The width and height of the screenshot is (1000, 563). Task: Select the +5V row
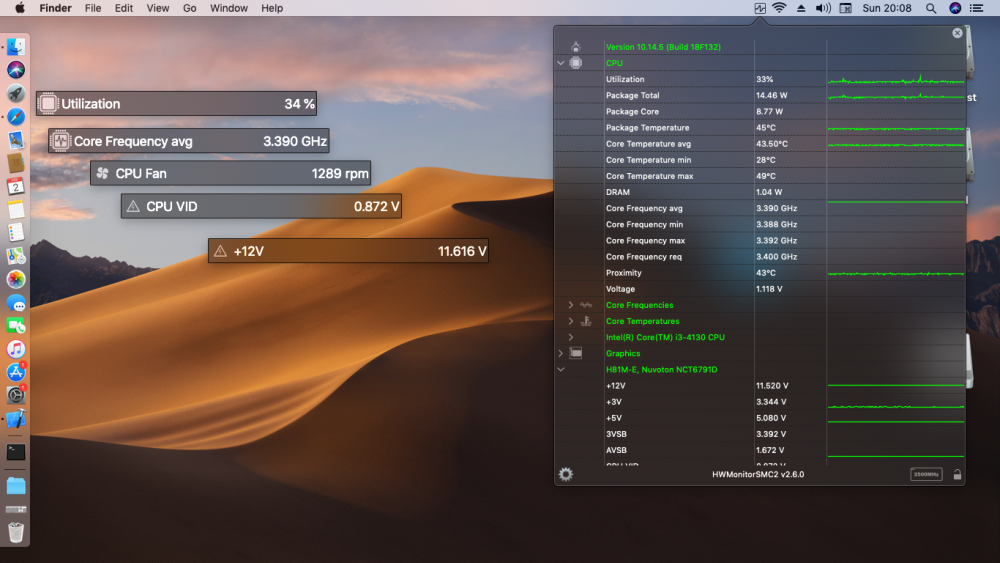point(760,418)
